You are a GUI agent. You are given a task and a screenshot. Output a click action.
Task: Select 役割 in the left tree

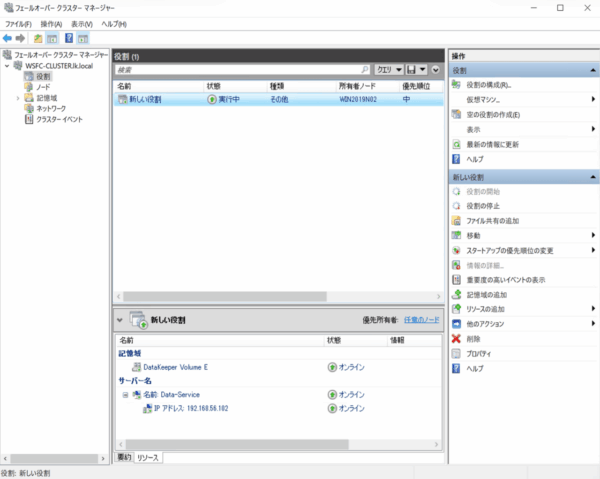coord(43,77)
